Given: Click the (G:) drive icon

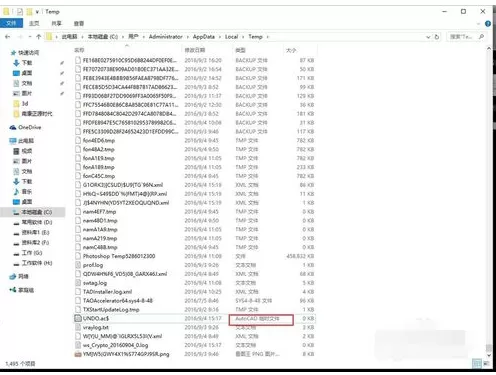Looking at the screenshot, I should pos(16,253).
